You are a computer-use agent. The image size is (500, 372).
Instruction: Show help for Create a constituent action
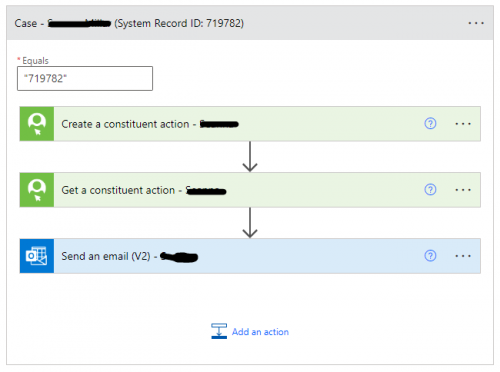tap(430, 123)
